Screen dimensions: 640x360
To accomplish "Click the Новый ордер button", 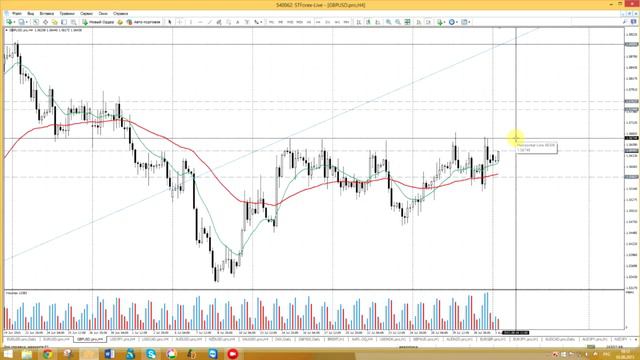I will click(98, 22).
